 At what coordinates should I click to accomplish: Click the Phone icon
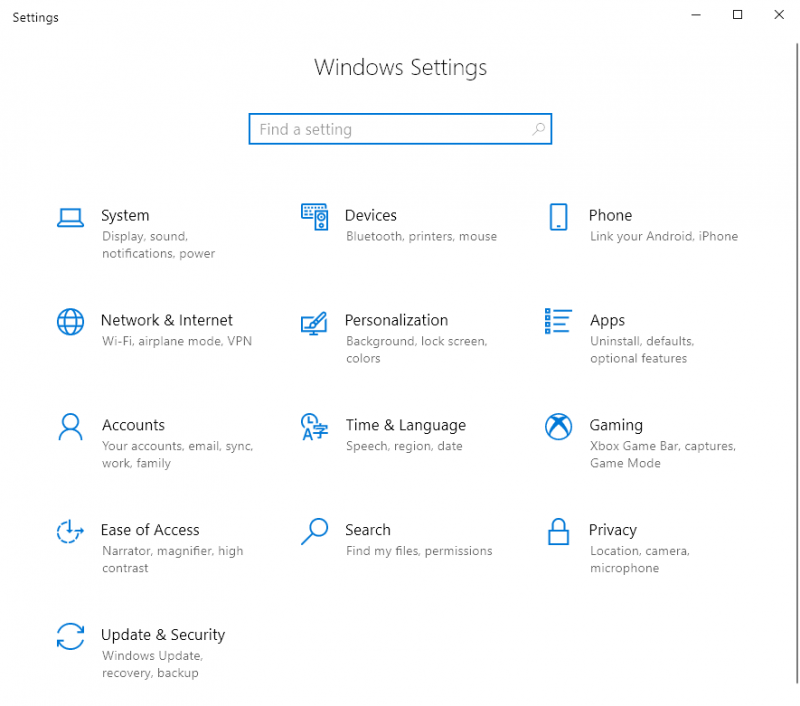(558, 217)
